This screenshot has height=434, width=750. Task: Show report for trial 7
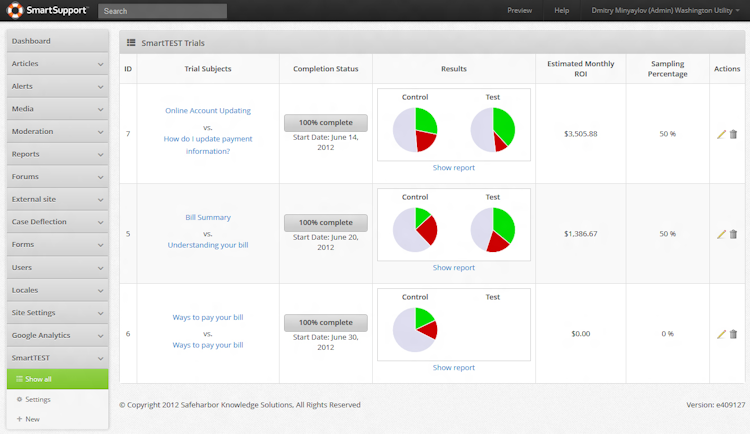(453, 167)
